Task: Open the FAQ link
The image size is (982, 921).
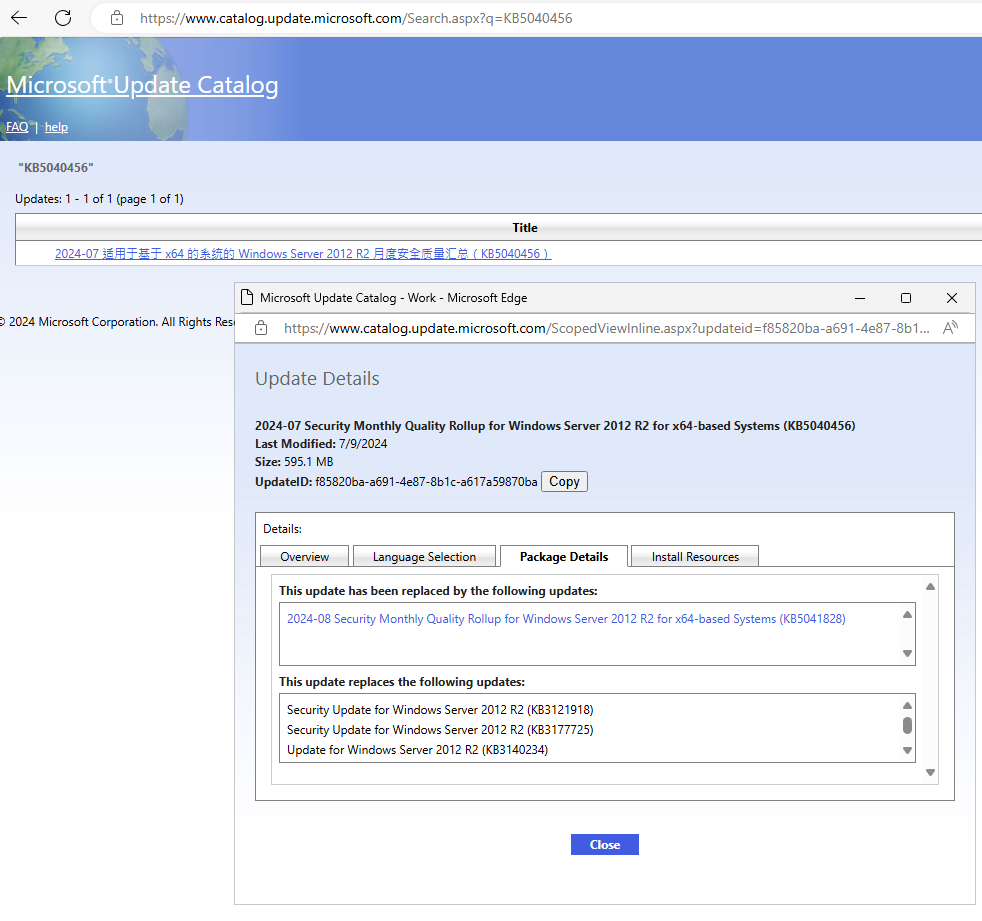Action: click(17, 127)
